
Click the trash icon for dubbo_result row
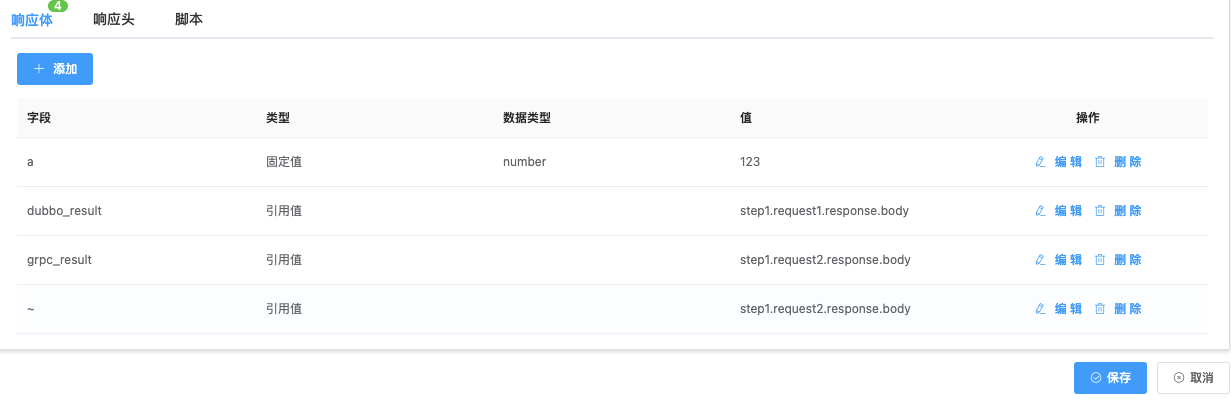pyautogui.click(x=1100, y=211)
